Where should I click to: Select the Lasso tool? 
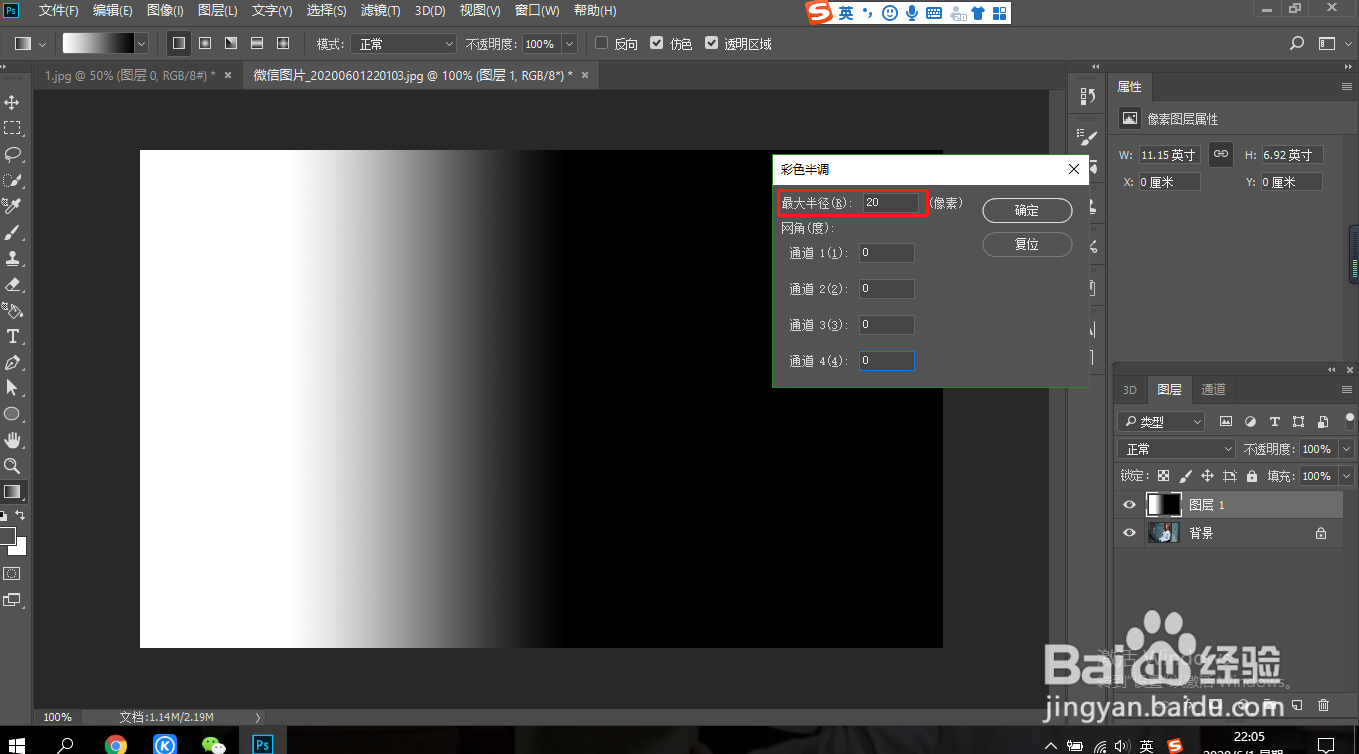click(x=13, y=154)
